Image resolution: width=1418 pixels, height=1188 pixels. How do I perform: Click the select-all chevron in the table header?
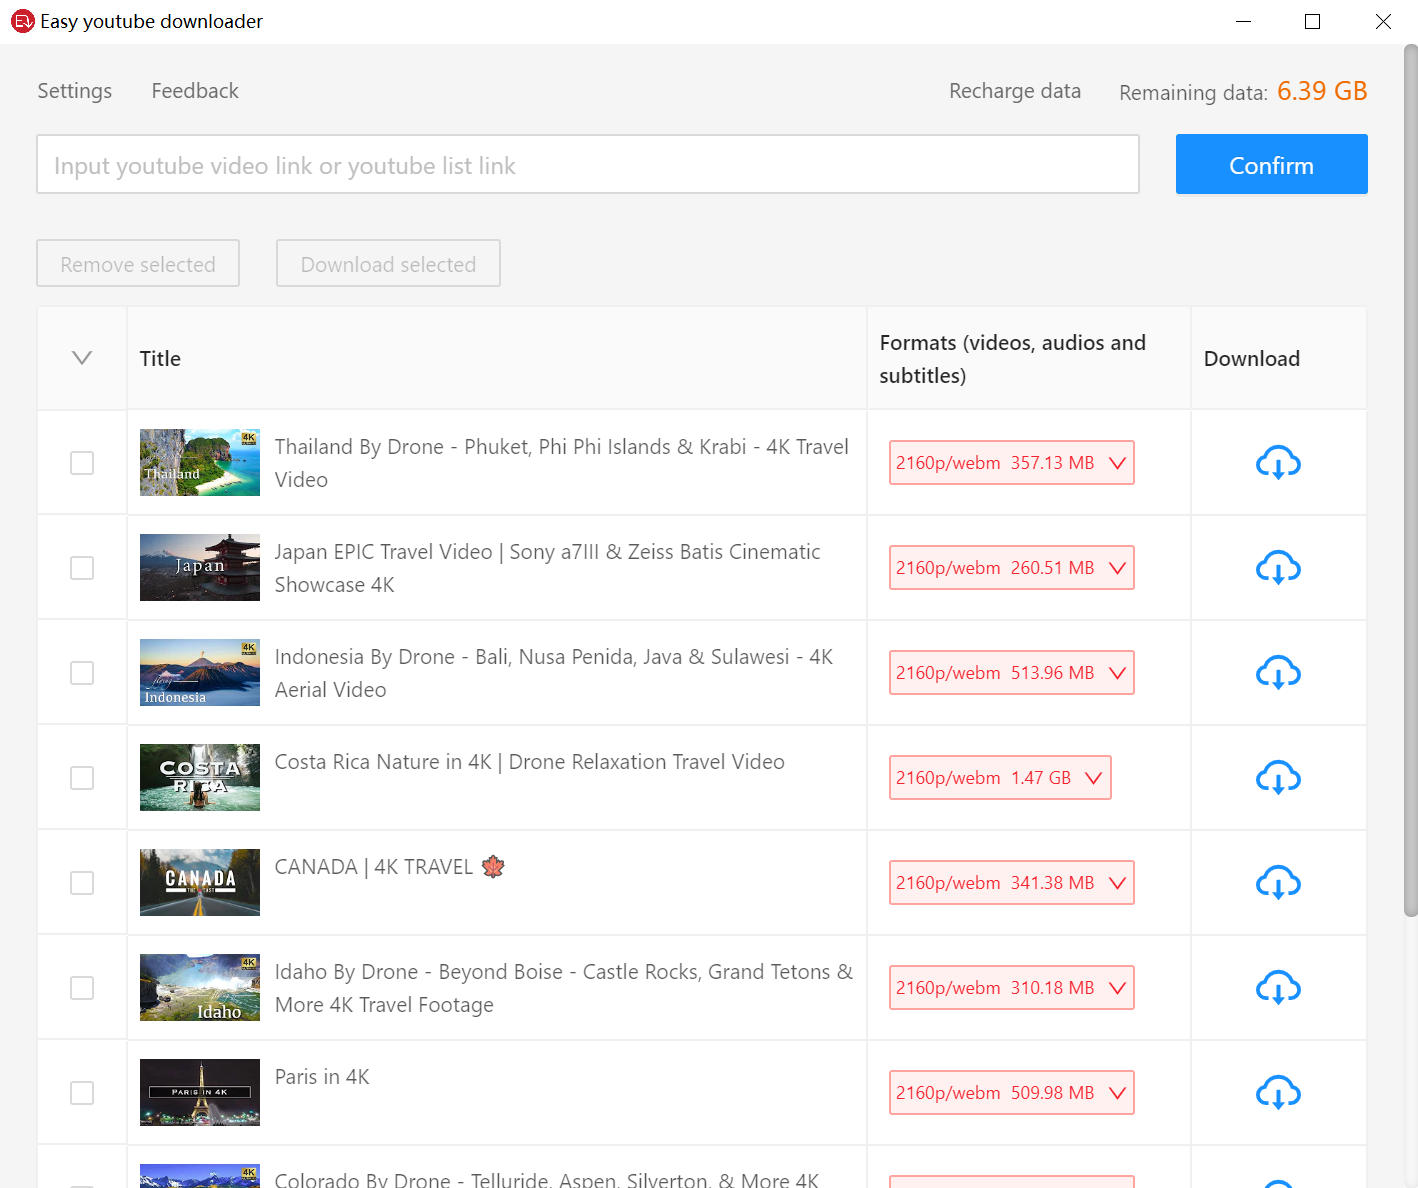[x=81, y=358]
